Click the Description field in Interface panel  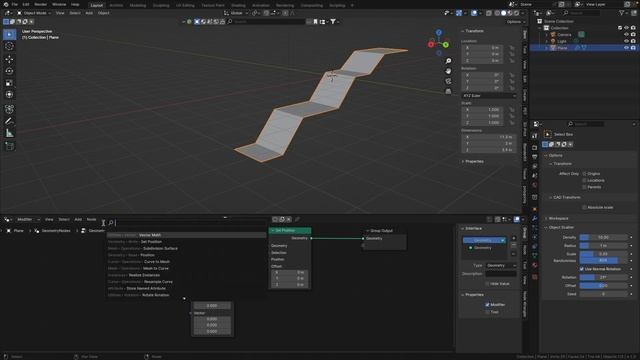pyautogui.click(x=501, y=274)
